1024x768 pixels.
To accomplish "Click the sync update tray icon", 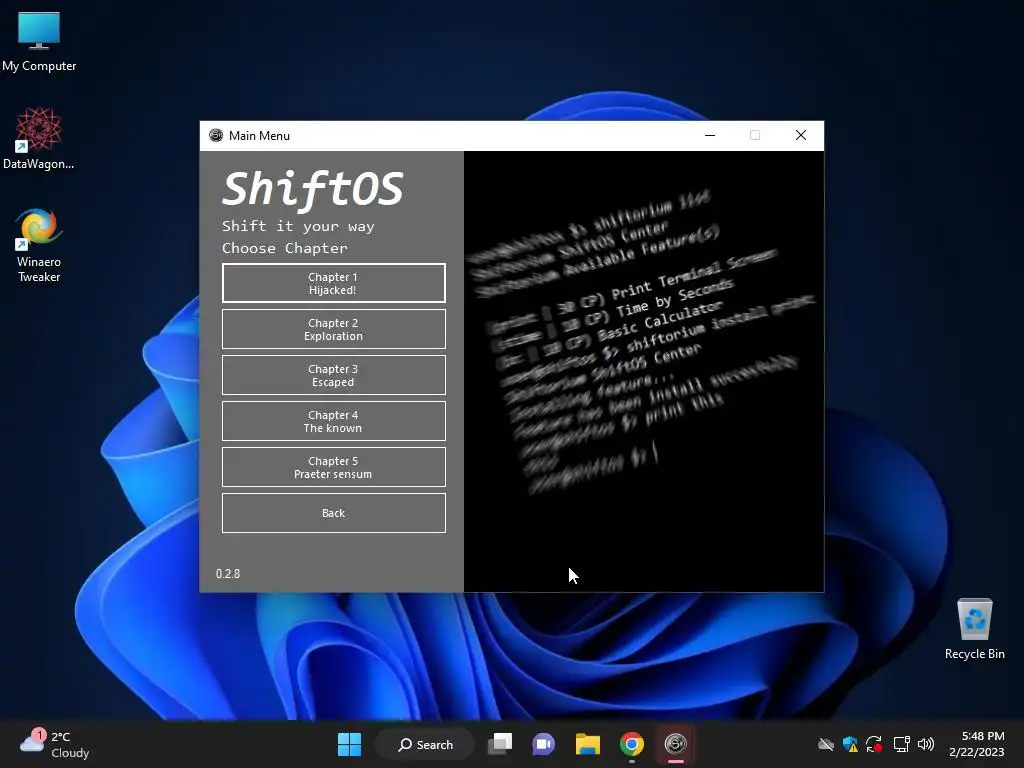I will pyautogui.click(x=874, y=744).
